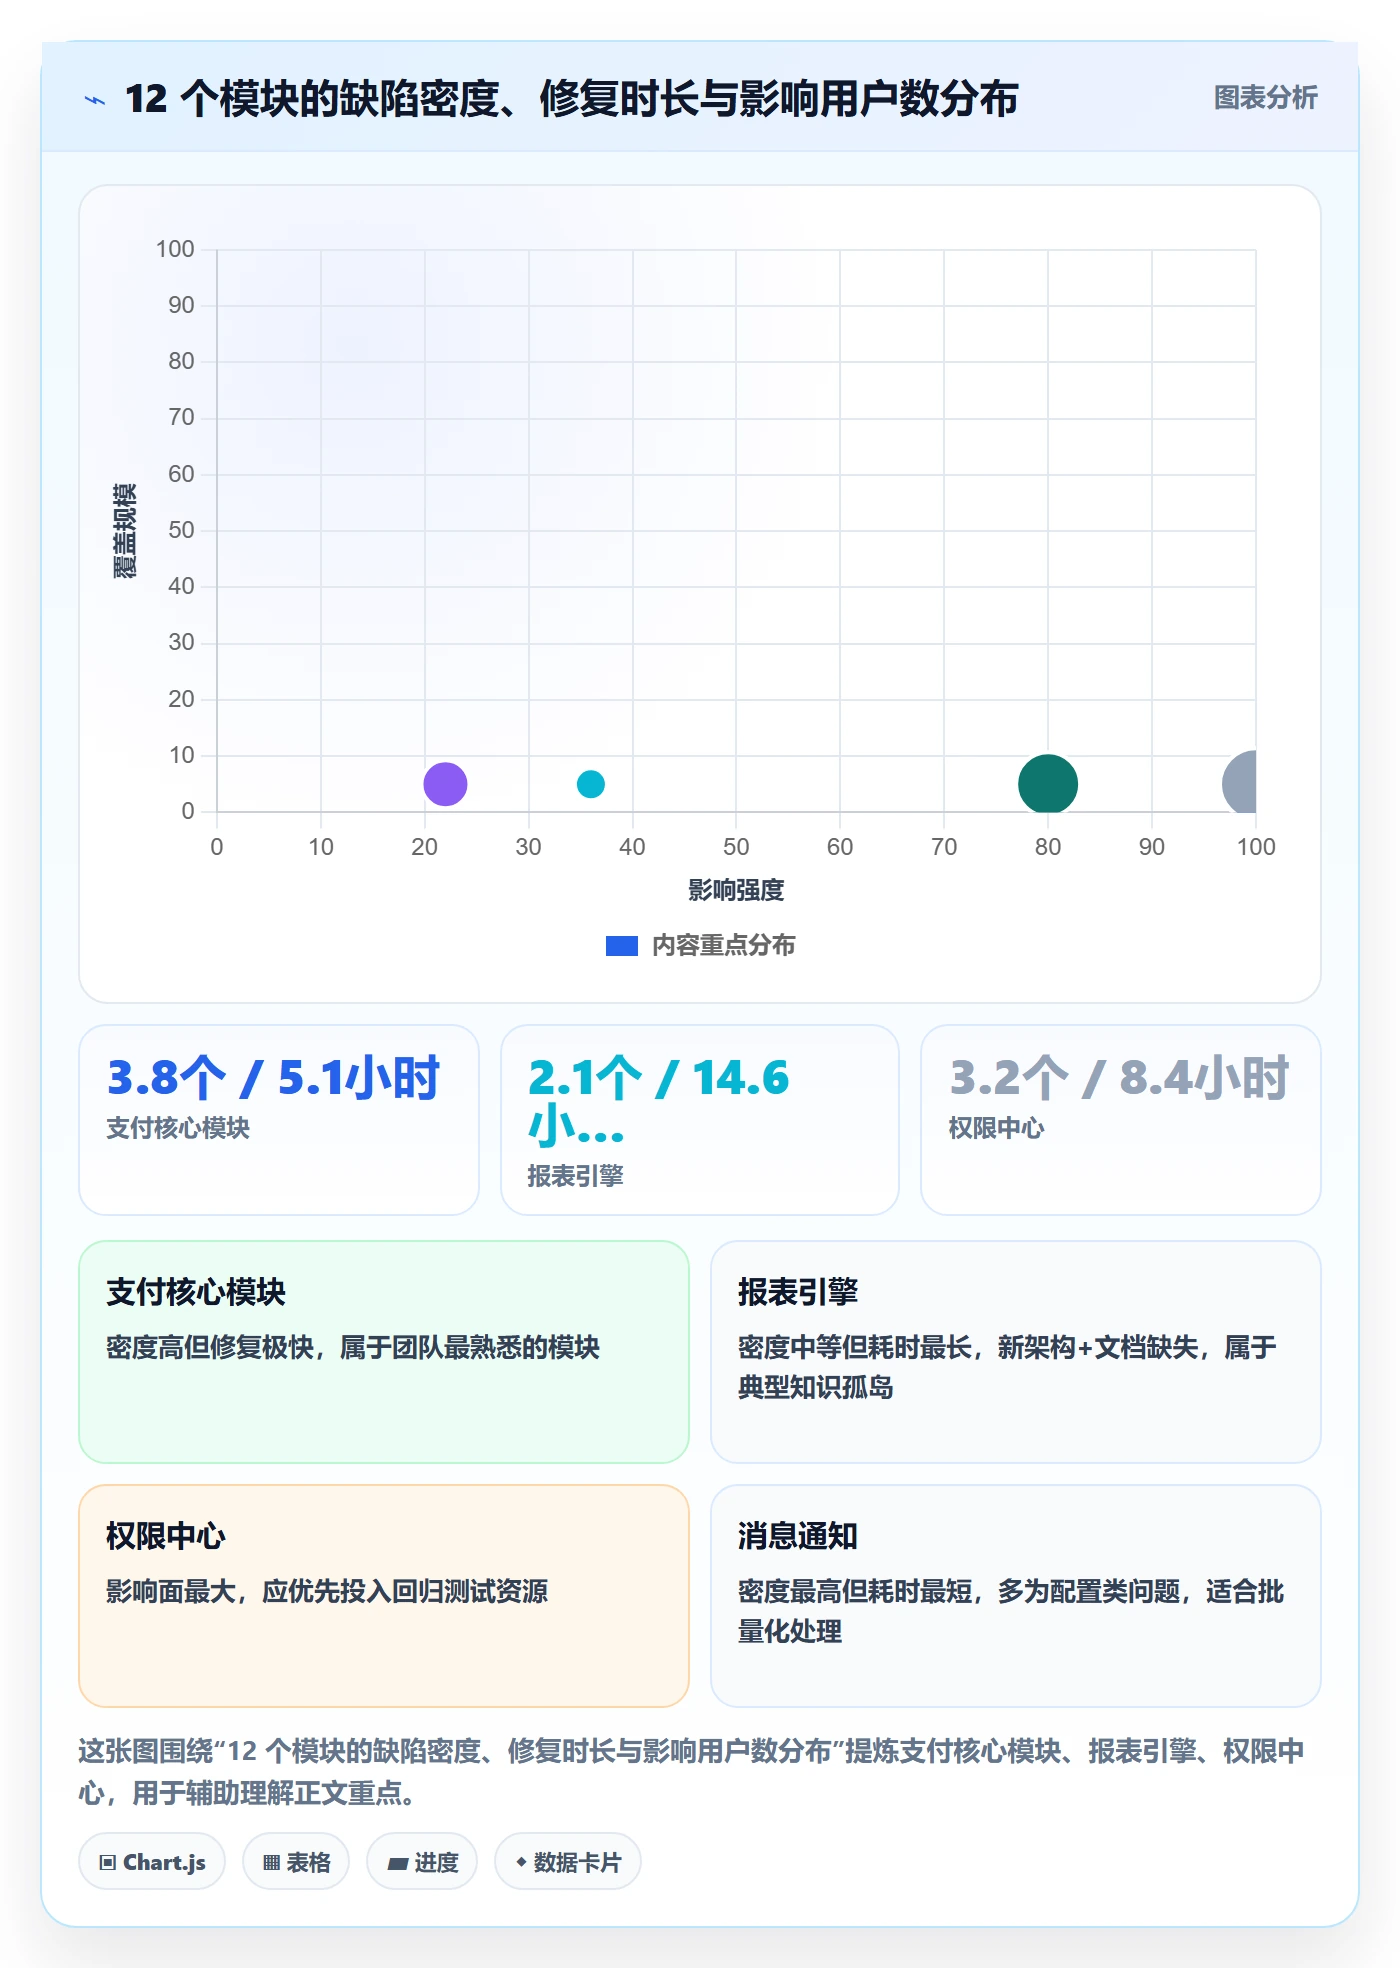
Task: Click the y-axis tick label 100
Action: click(x=175, y=249)
